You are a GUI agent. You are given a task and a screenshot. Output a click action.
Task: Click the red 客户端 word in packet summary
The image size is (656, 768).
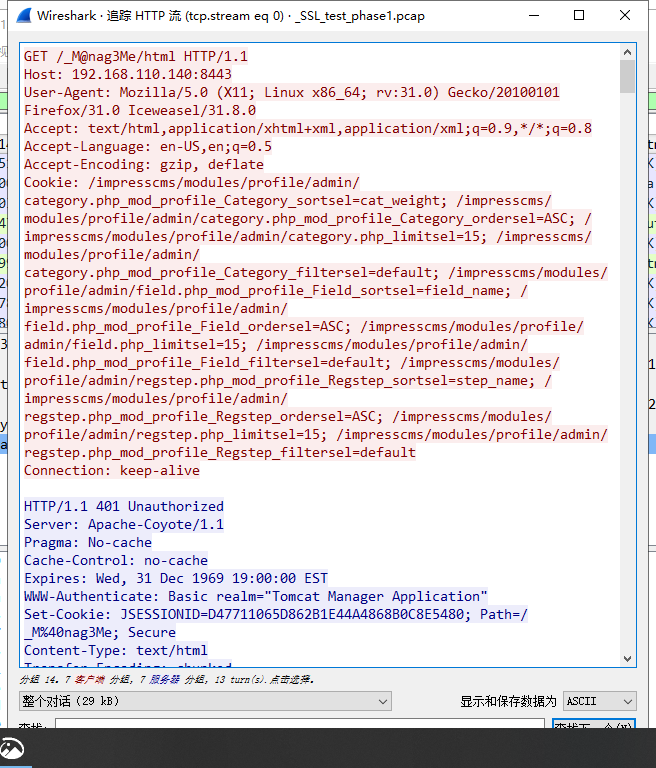[x=90, y=679]
